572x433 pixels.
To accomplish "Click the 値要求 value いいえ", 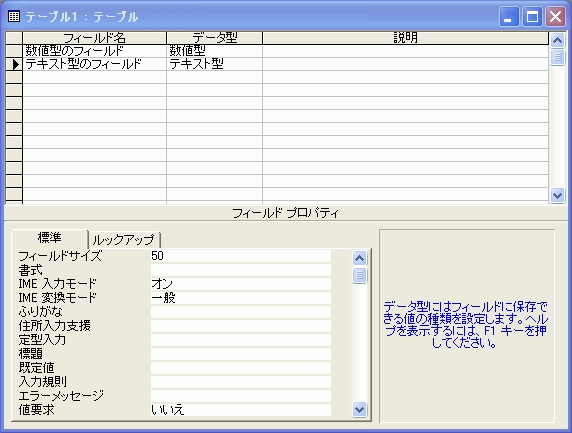I will [x=241, y=410].
